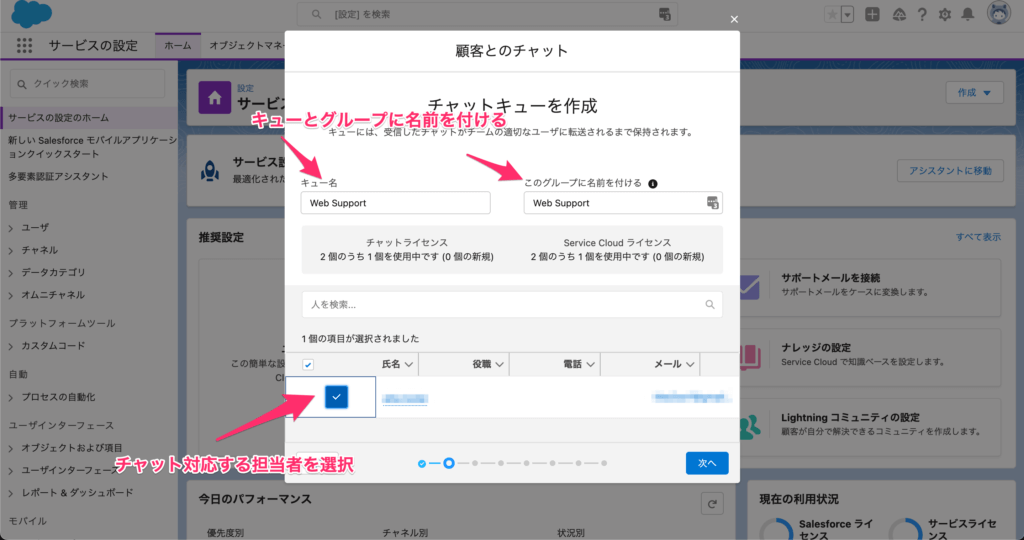This screenshot has height=540, width=1024.
Task: Click the password manager icon in group field
Action: [x=712, y=203]
